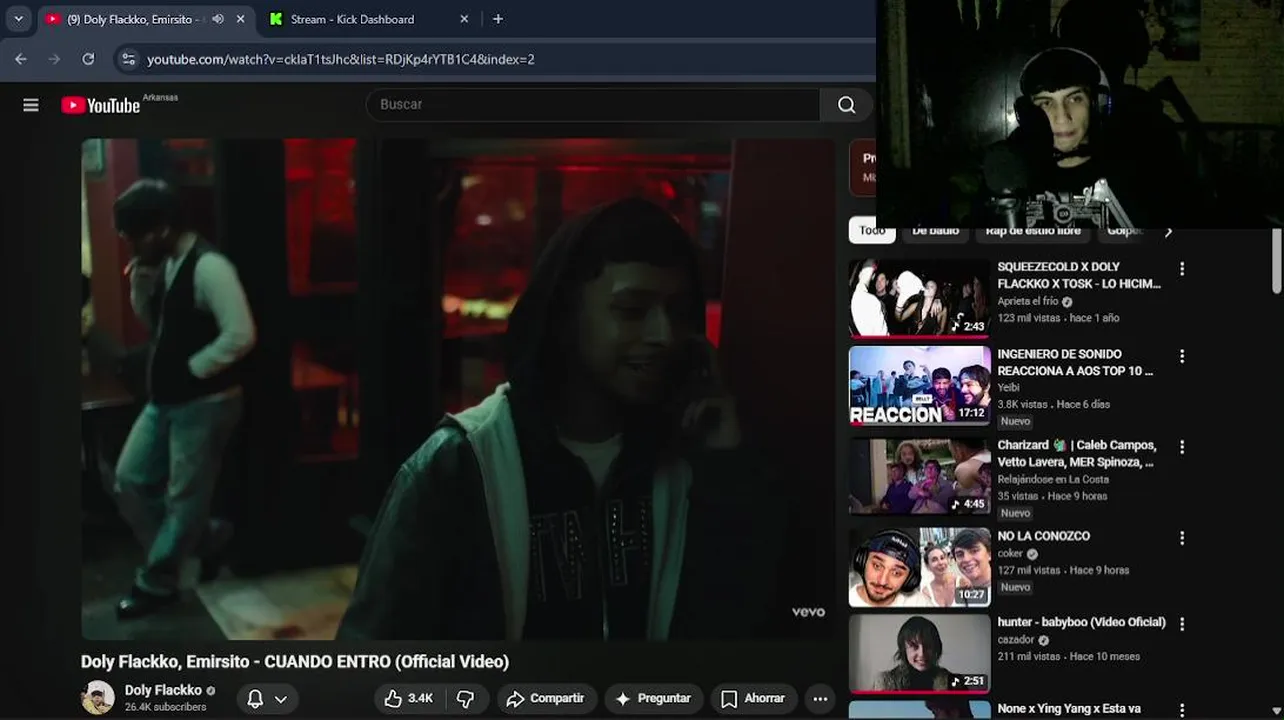1284x720 pixels.
Task: Click the NO LA CONOZCO title
Action: click(1043, 536)
